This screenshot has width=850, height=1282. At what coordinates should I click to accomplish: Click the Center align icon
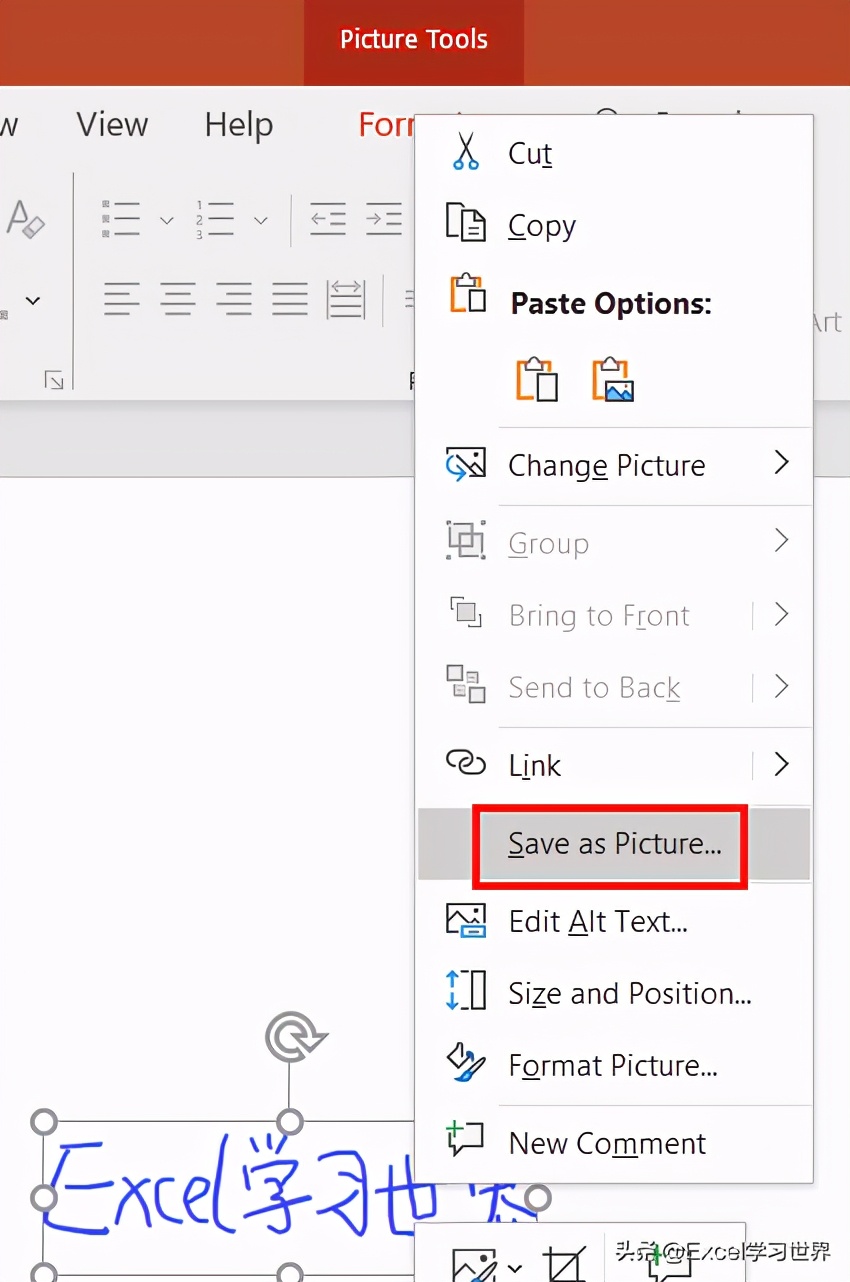pos(178,298)
